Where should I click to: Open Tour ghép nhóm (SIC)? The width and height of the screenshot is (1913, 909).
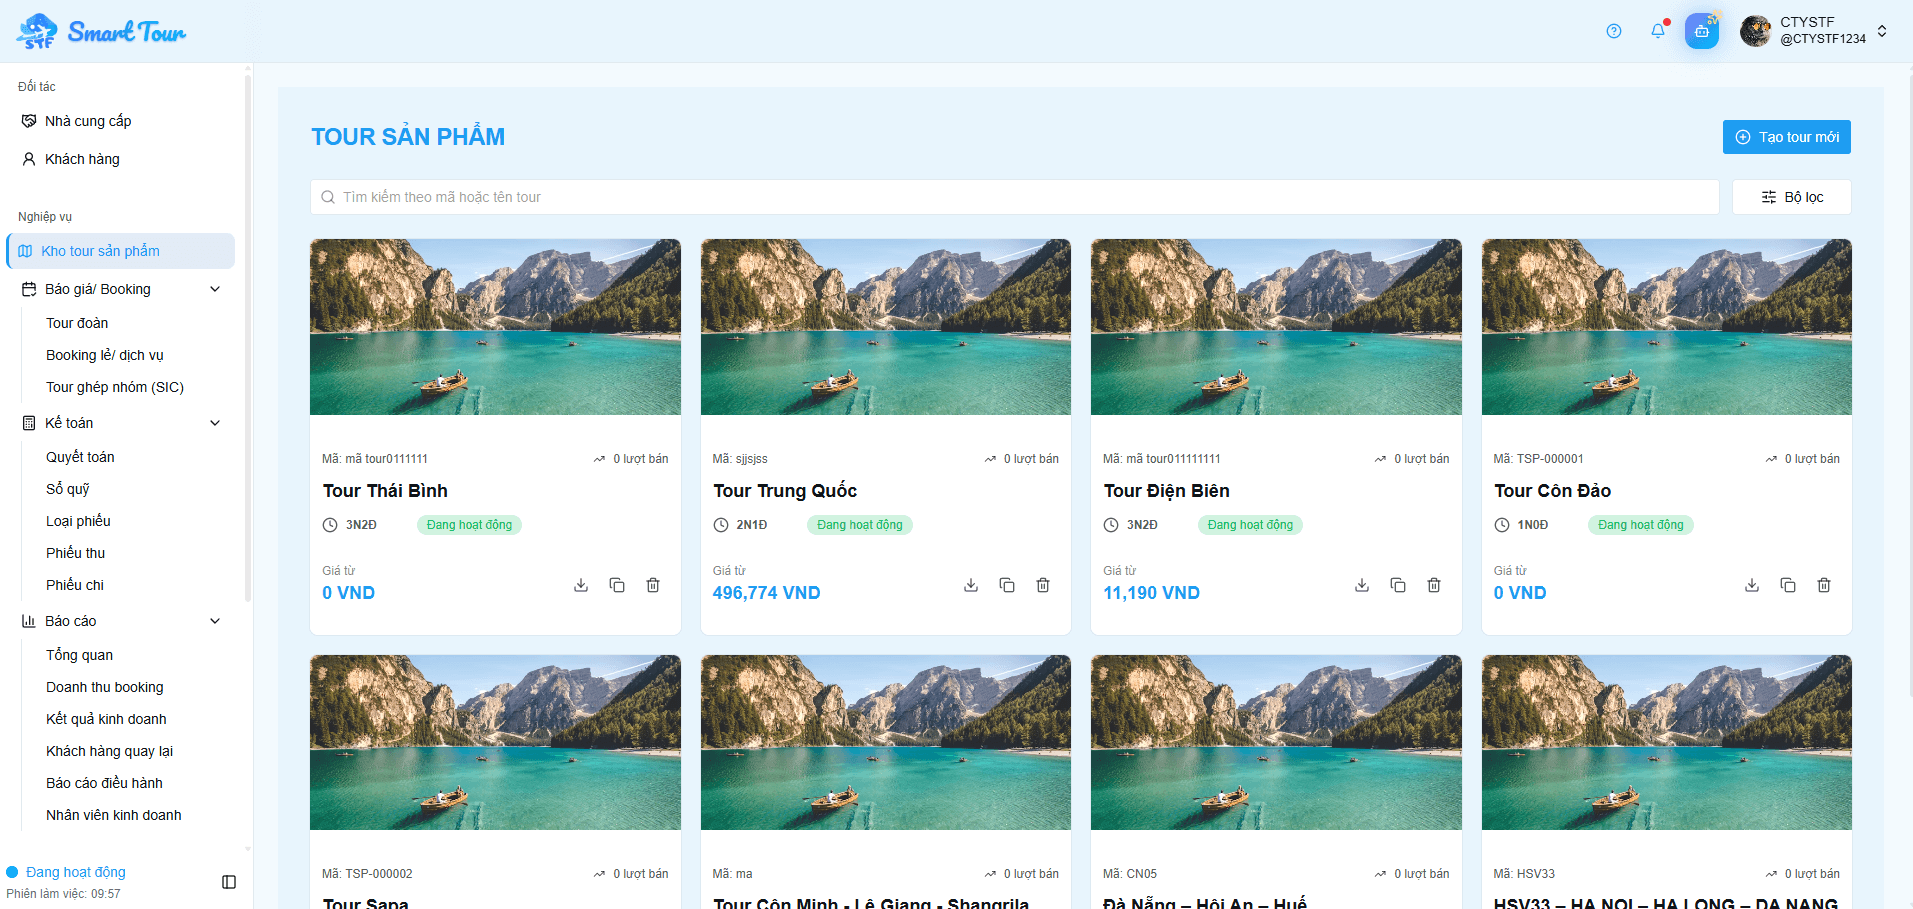[115, 387]
